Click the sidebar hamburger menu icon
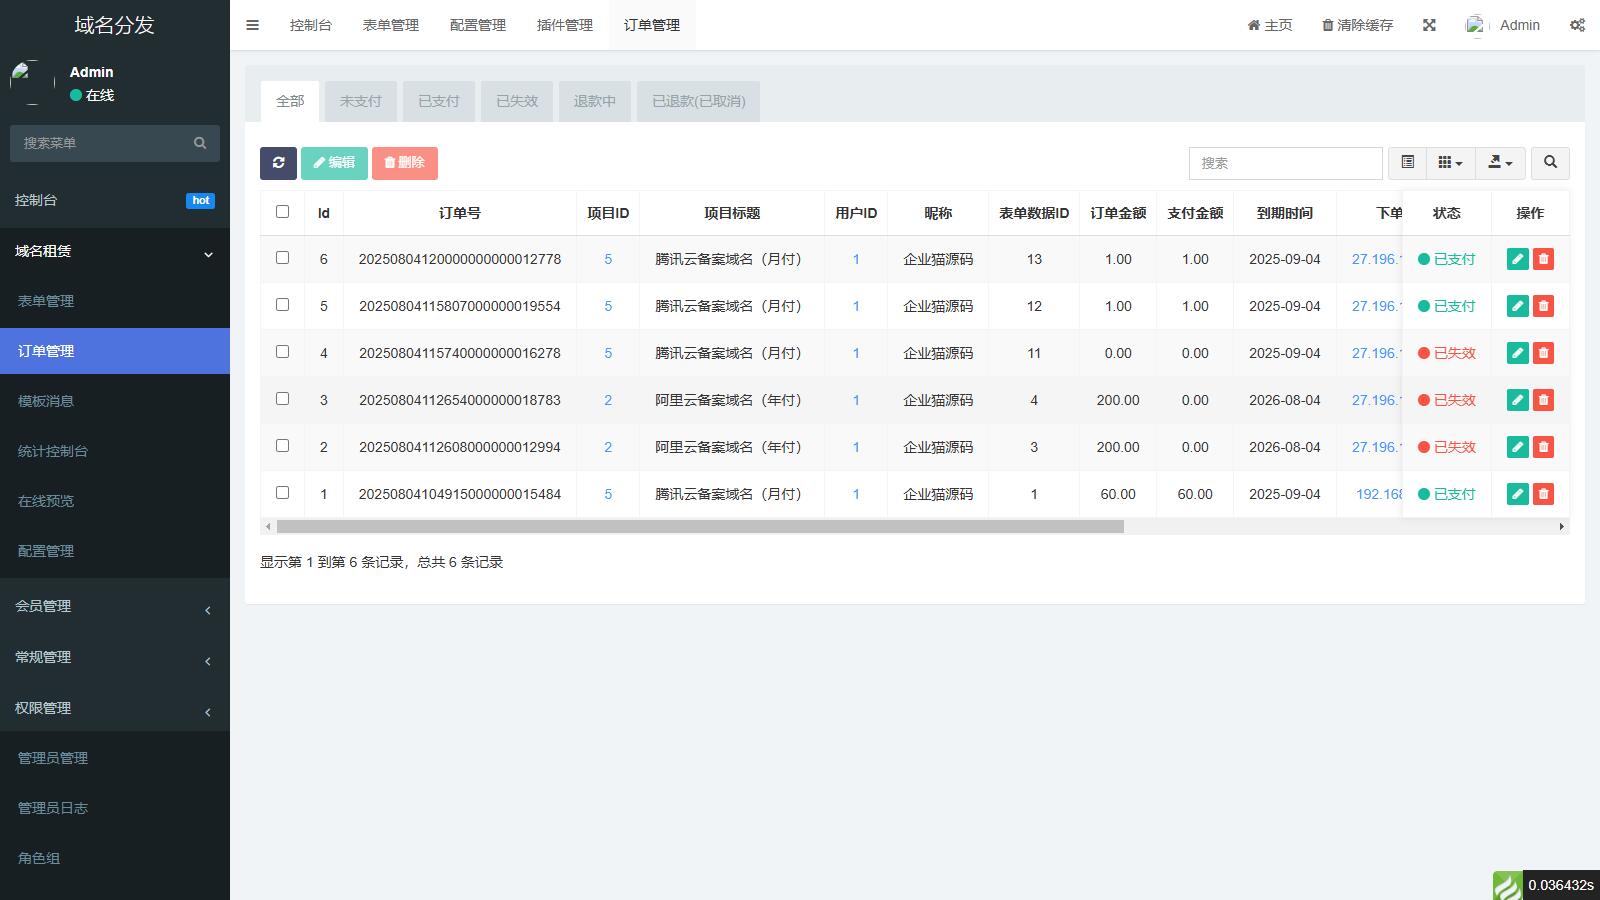Screen dimensions: 1600x900 point(253,25)
